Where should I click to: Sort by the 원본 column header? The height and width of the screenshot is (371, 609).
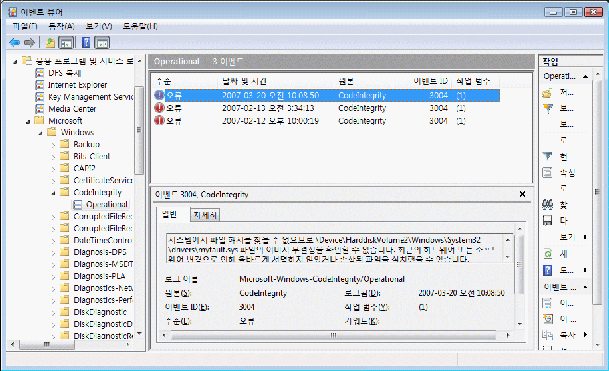(x=346, y=81)
